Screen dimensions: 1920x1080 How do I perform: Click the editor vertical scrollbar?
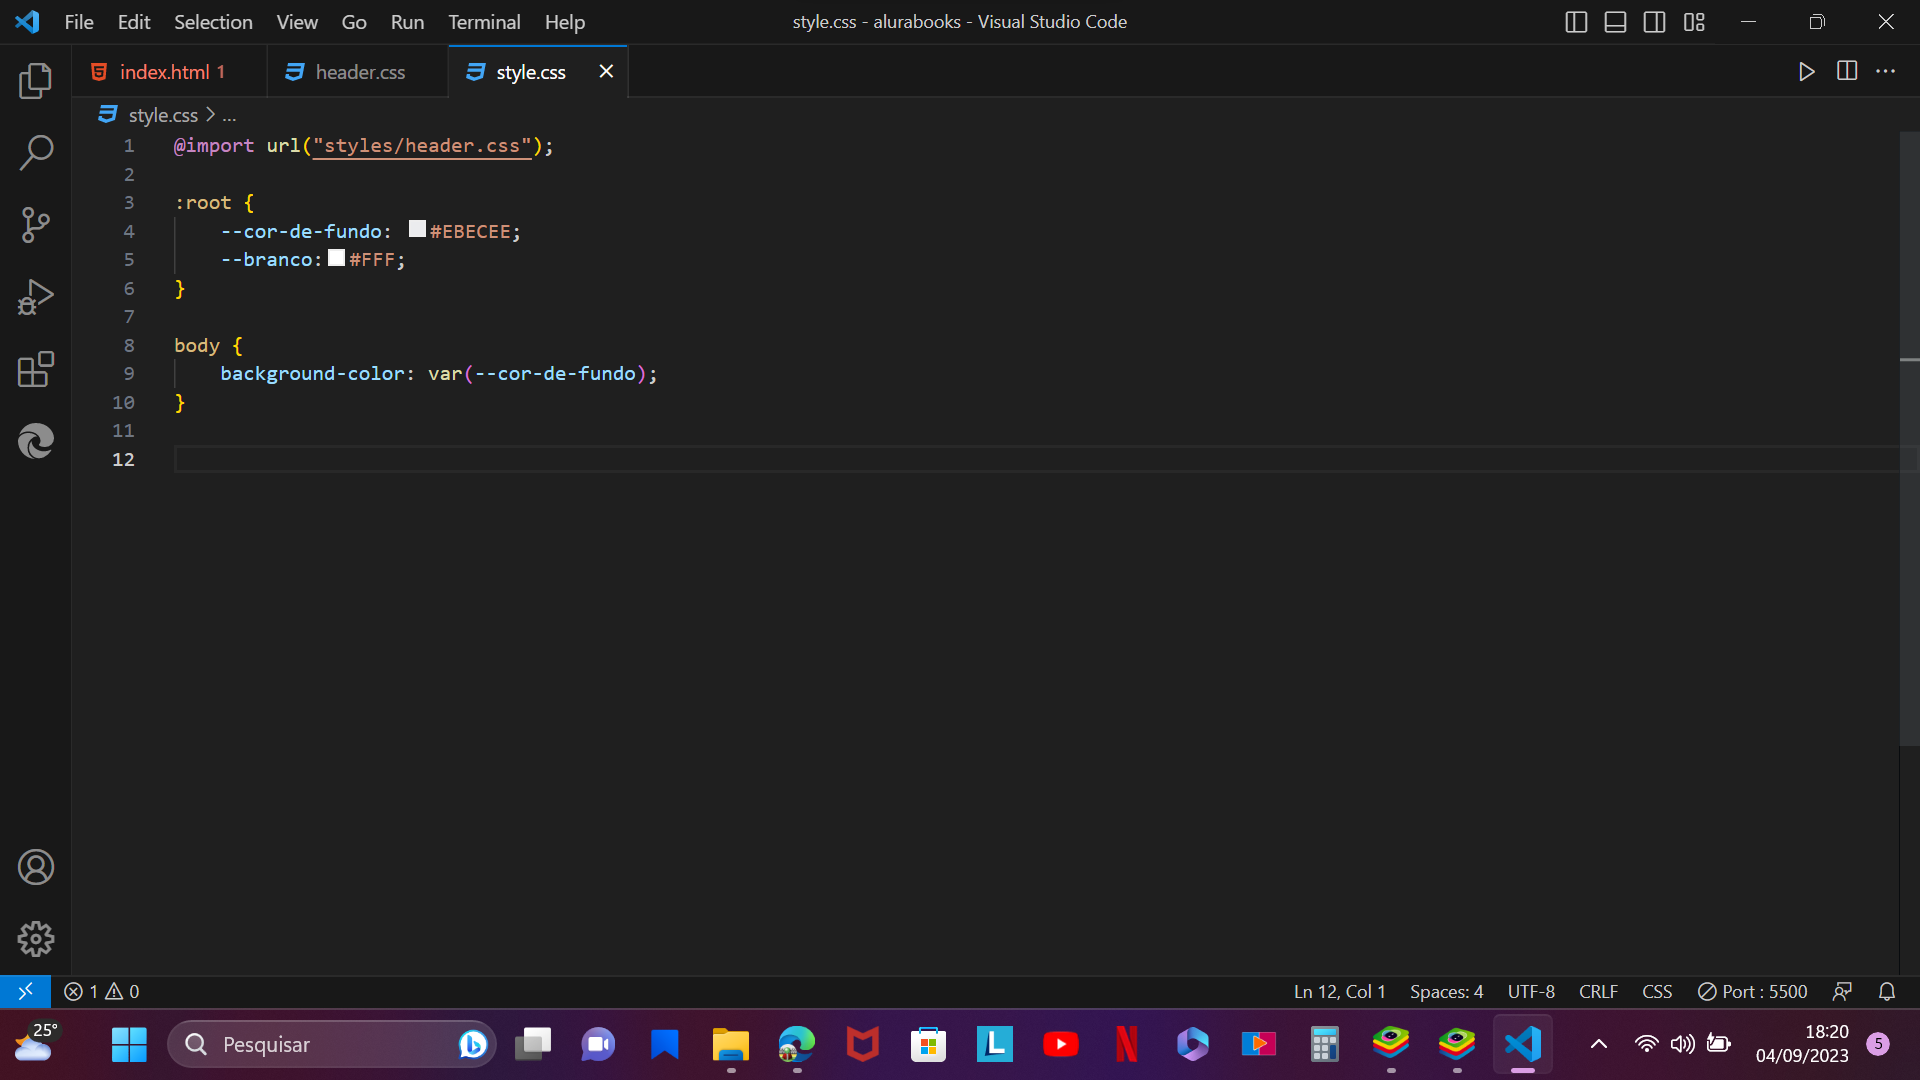(x=1909, y=439)
